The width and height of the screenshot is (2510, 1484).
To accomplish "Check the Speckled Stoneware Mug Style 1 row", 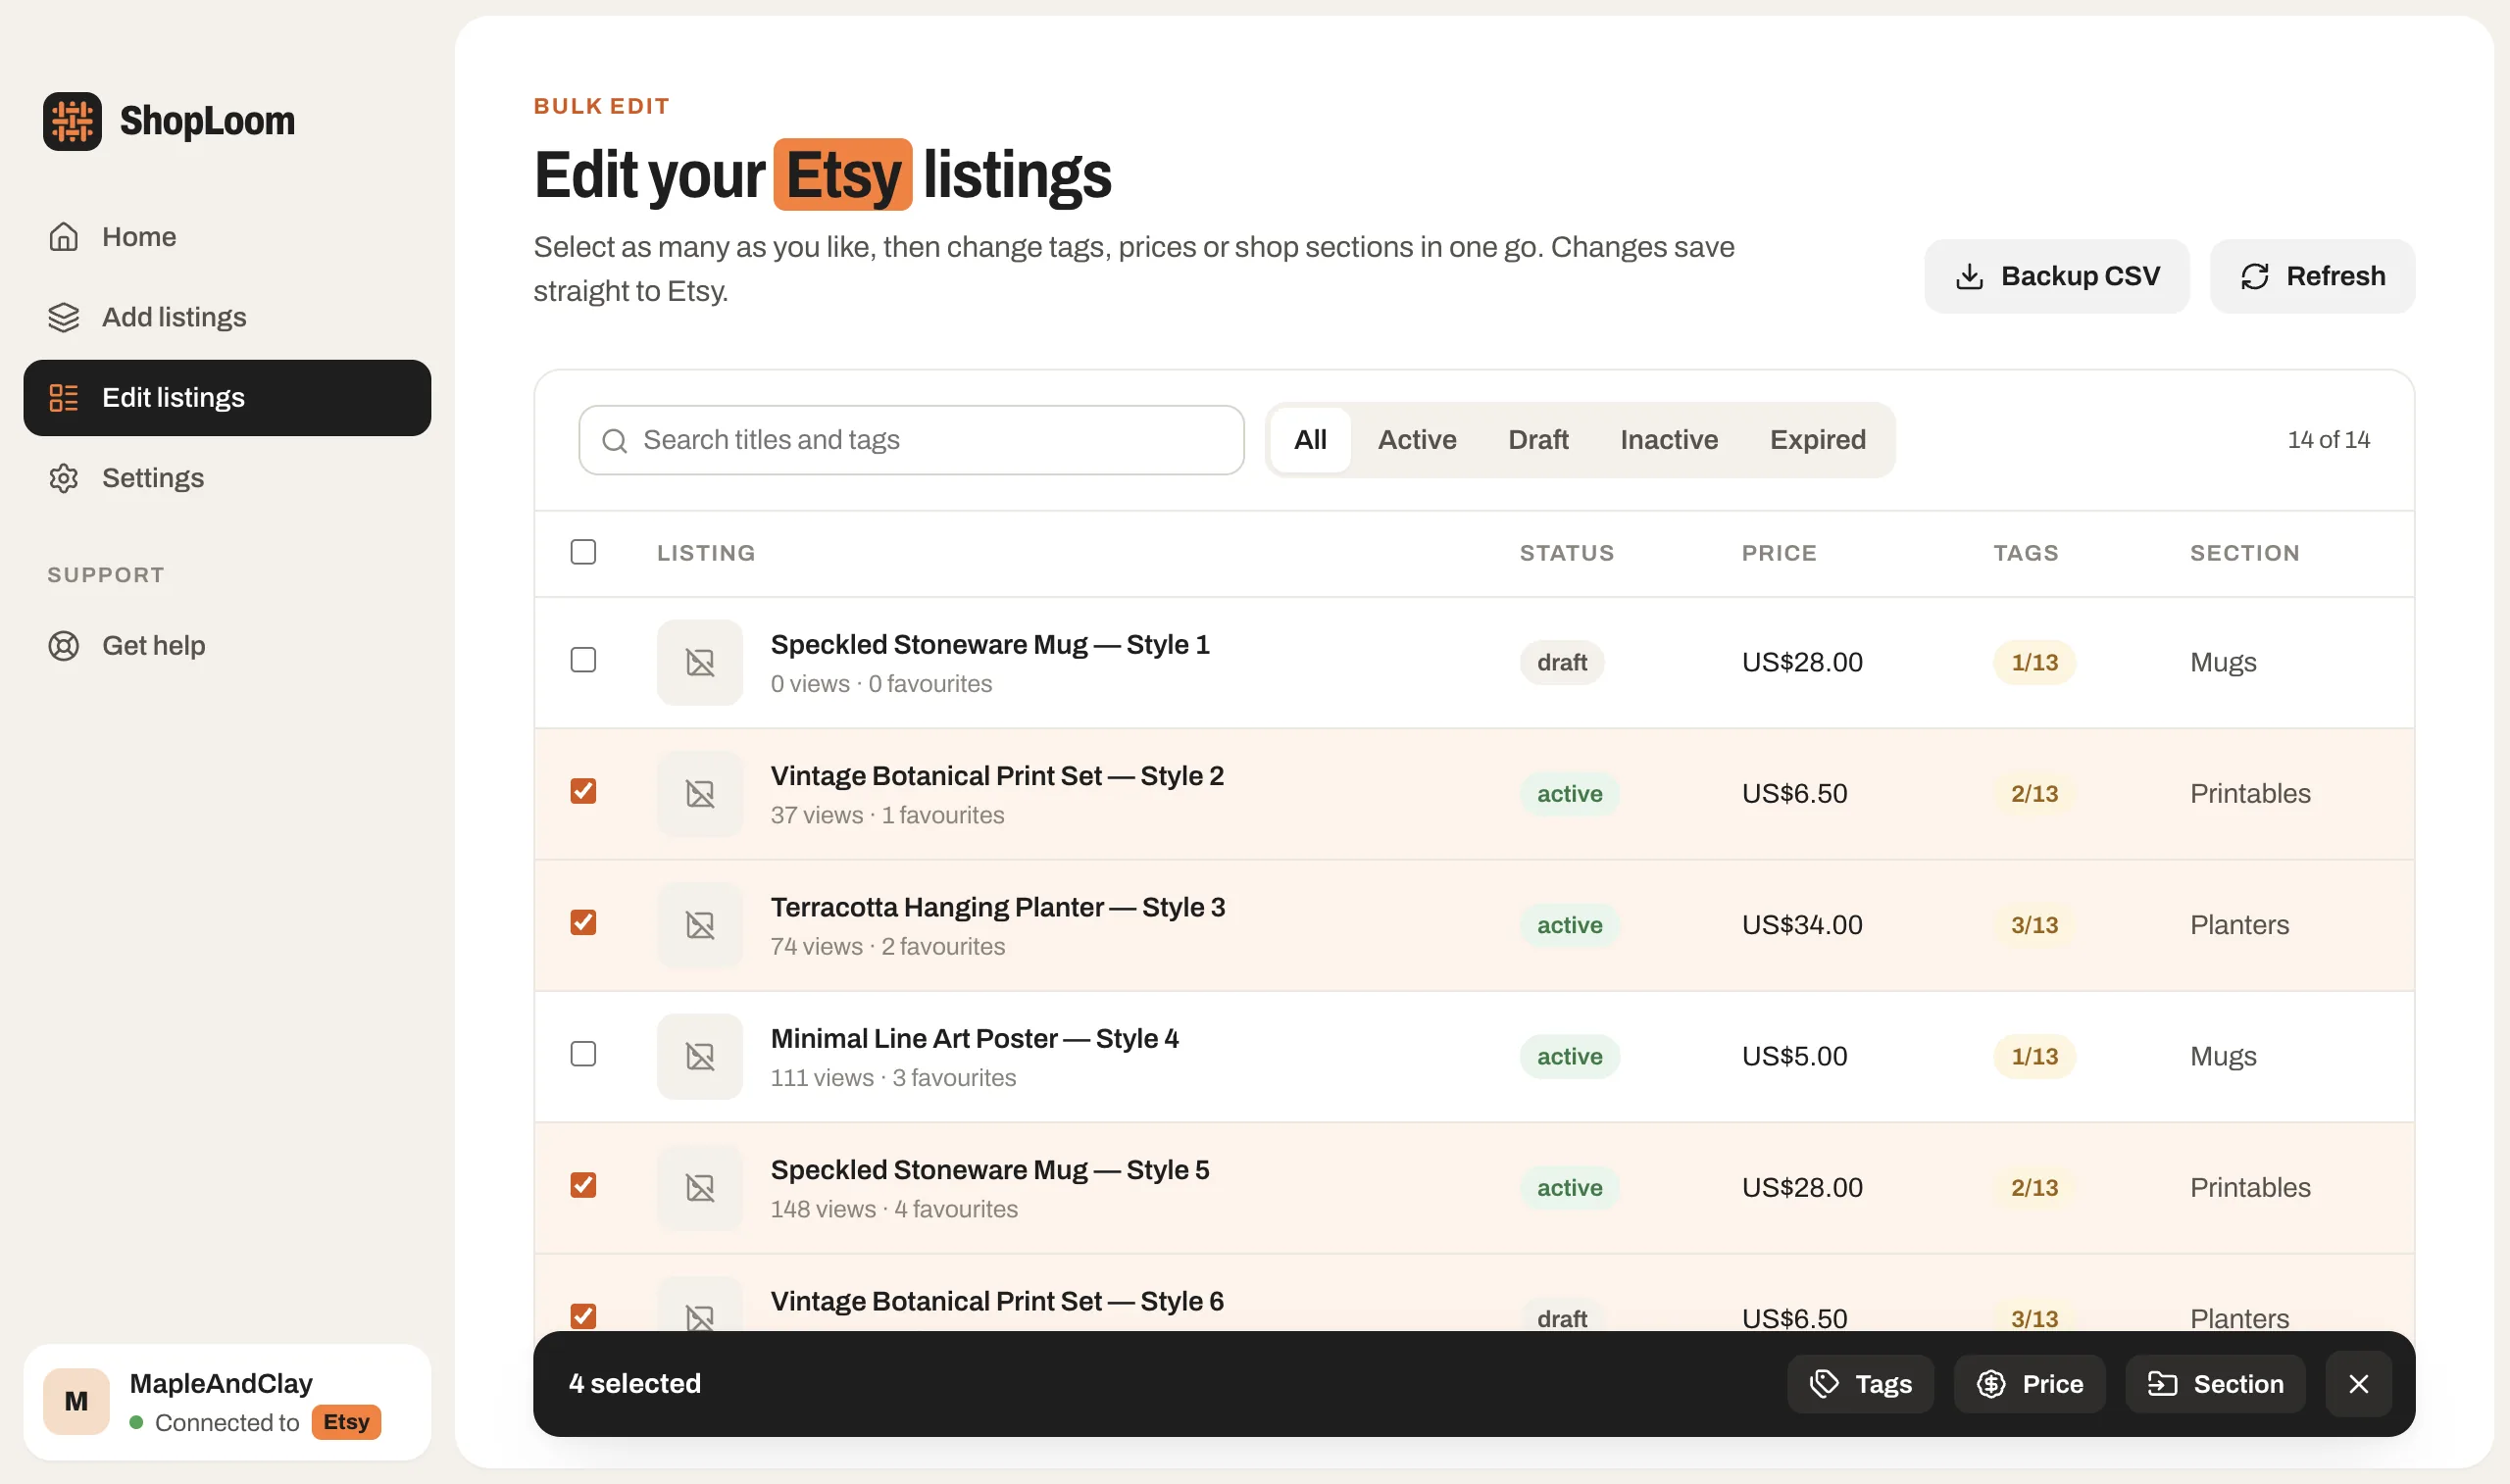I will 583,660.
